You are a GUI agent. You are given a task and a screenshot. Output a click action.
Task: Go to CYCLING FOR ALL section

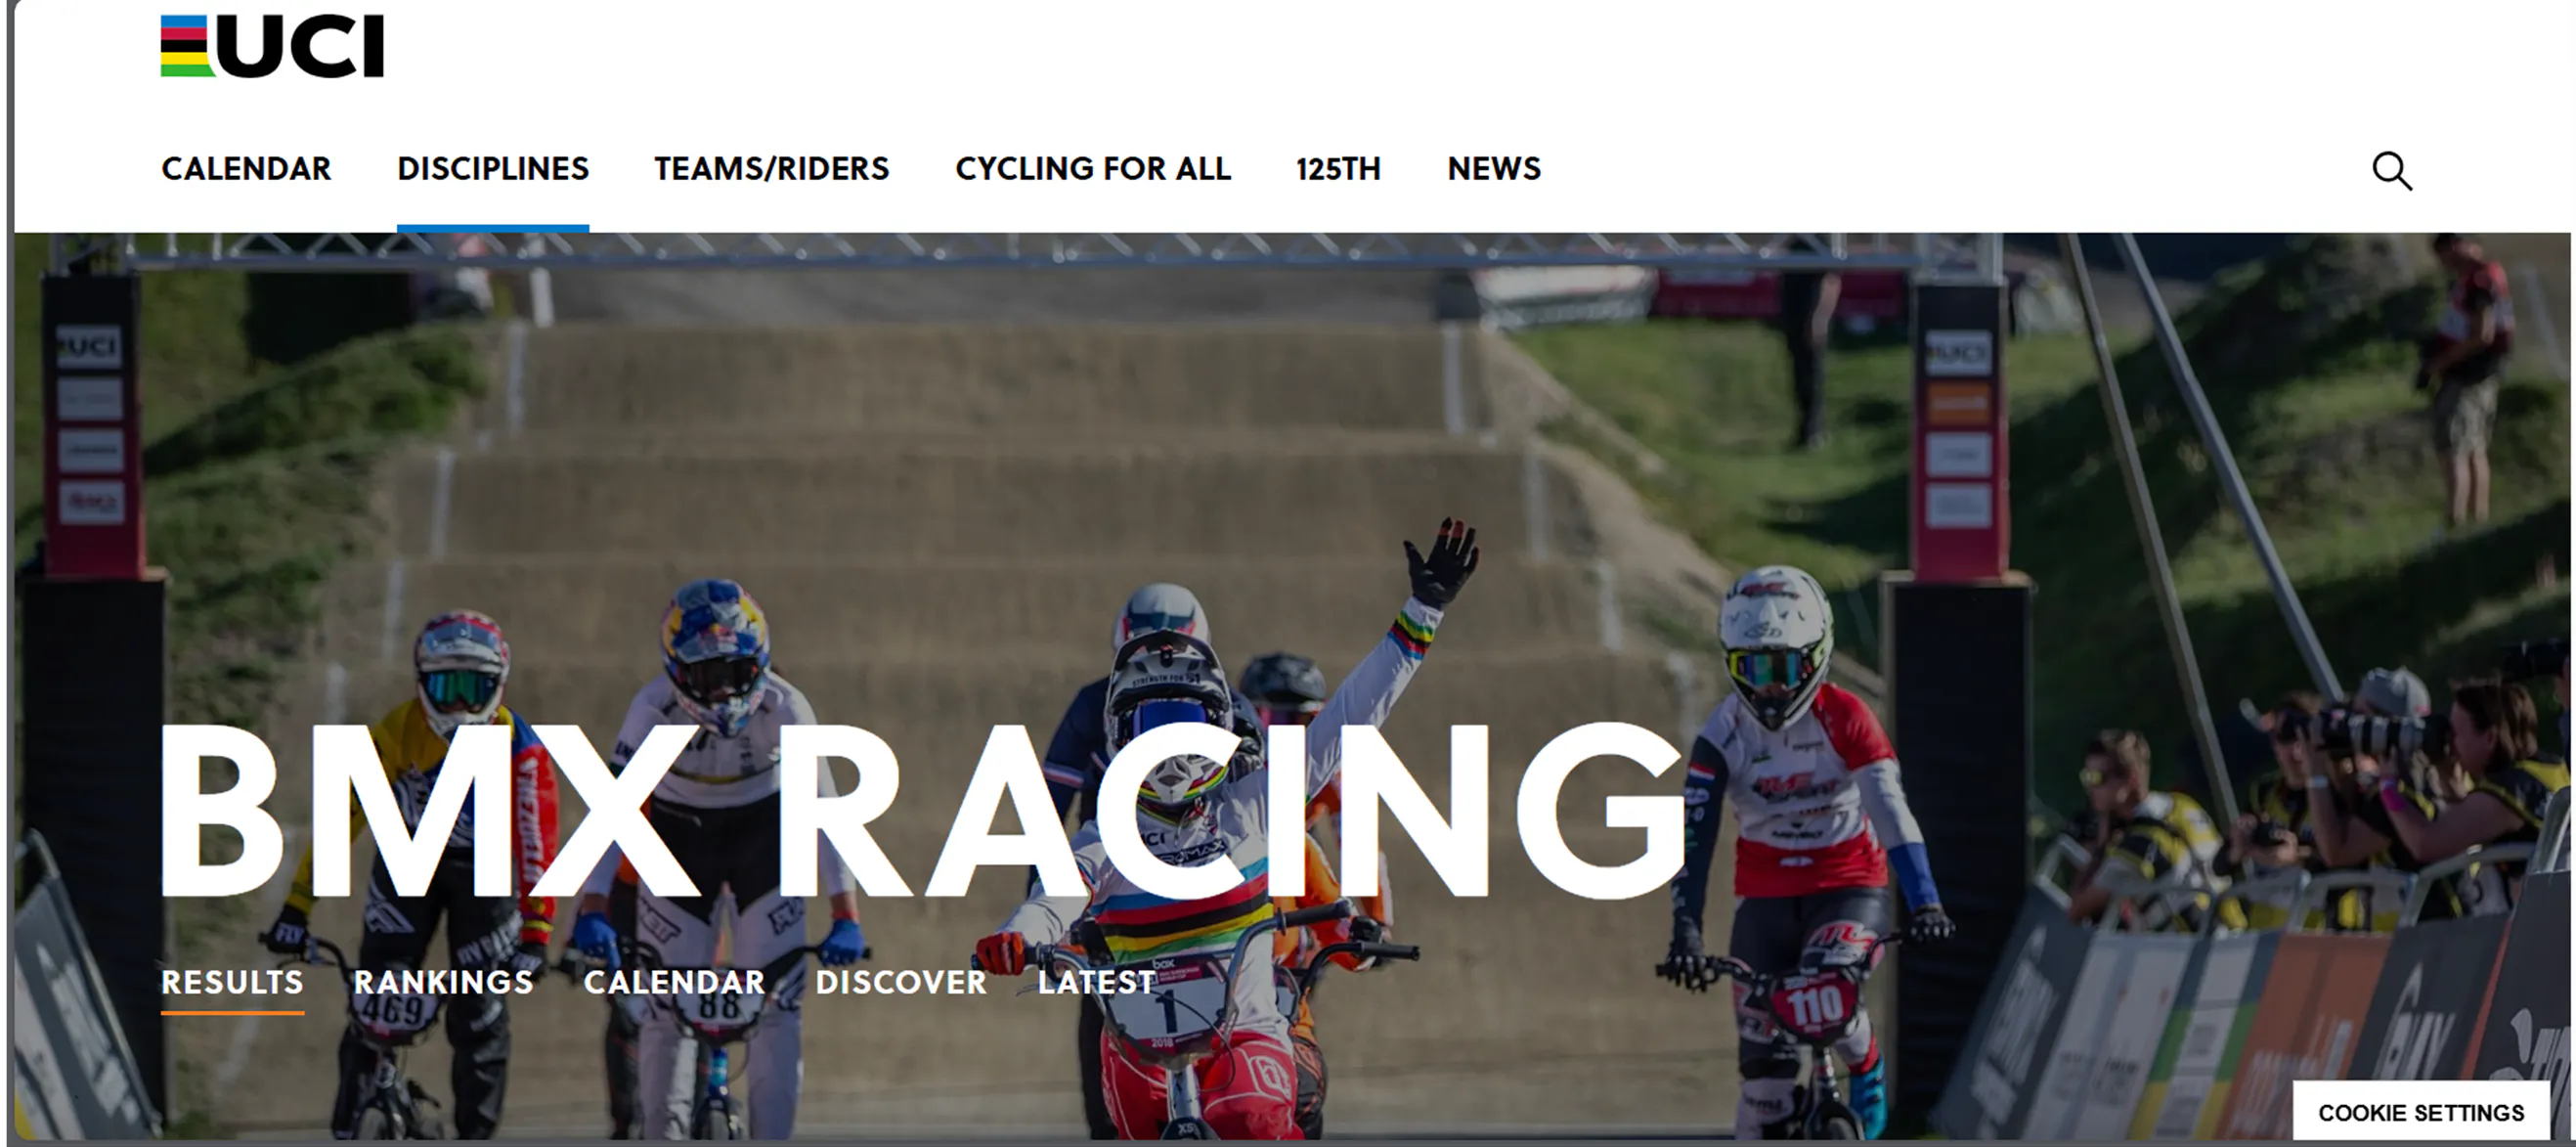point(1093,168)
